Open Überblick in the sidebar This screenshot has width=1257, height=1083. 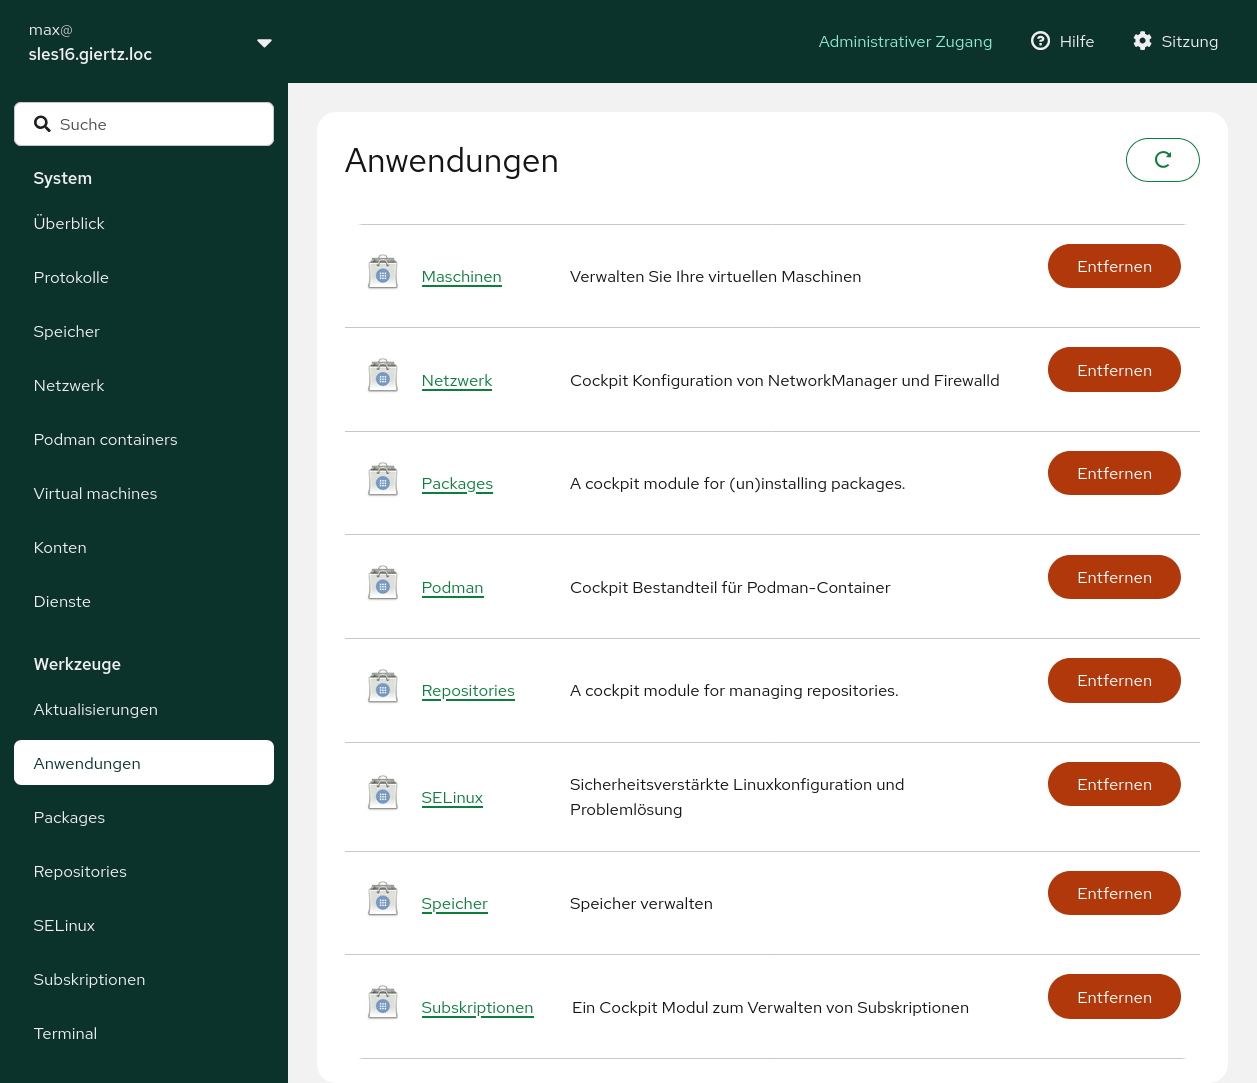pyautogui.click(x=69, y=223)
